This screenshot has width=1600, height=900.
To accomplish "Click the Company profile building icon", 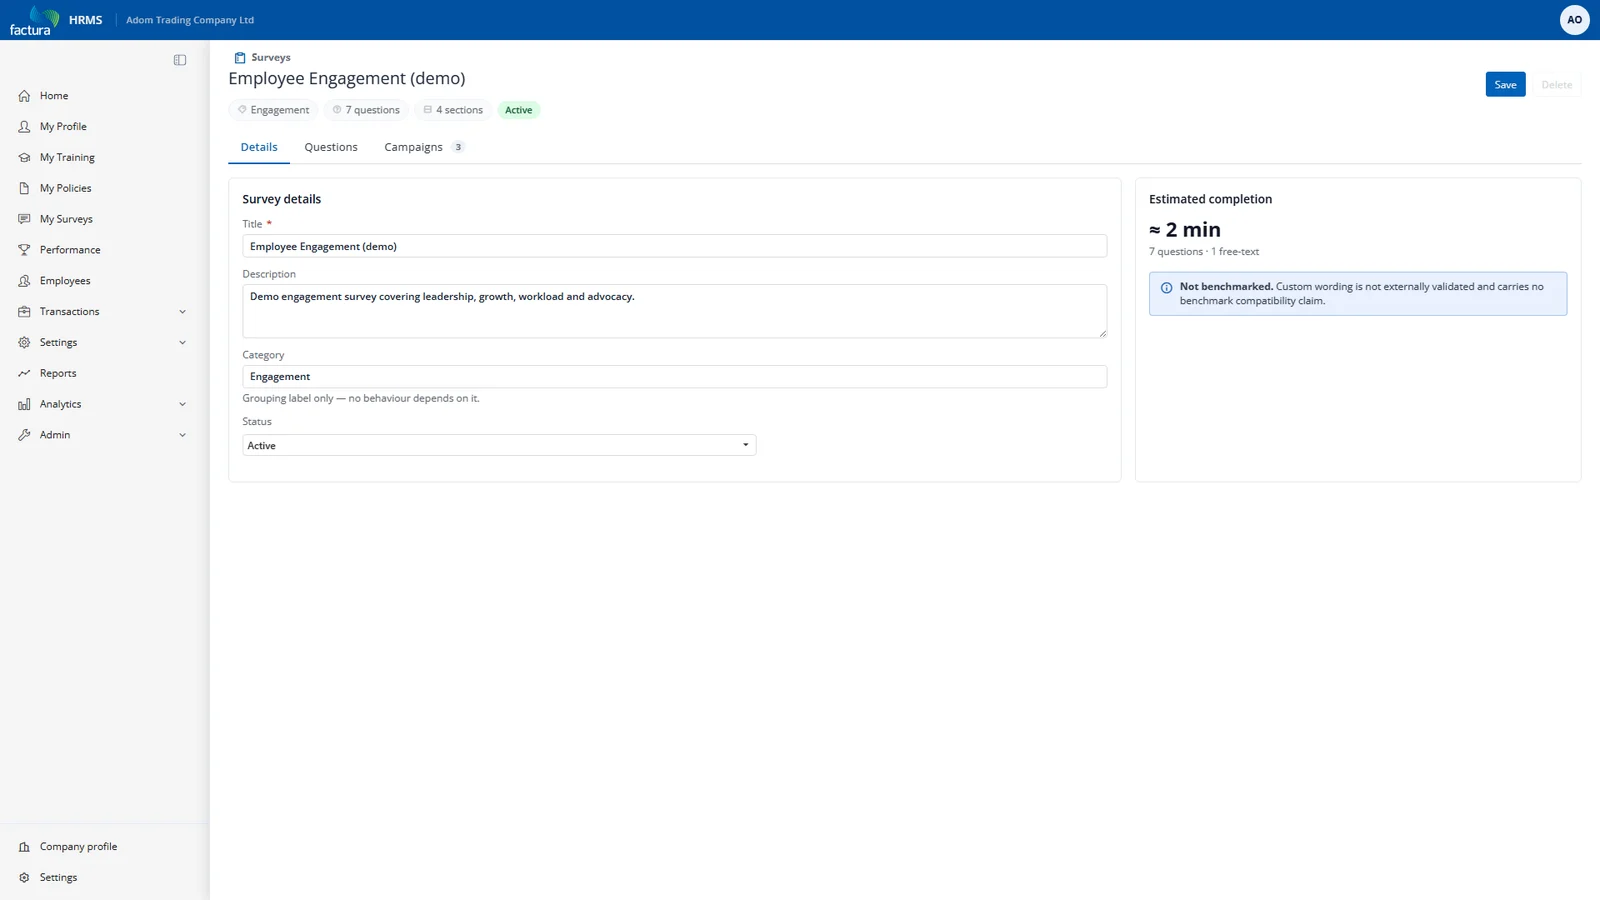I will 24,847.
